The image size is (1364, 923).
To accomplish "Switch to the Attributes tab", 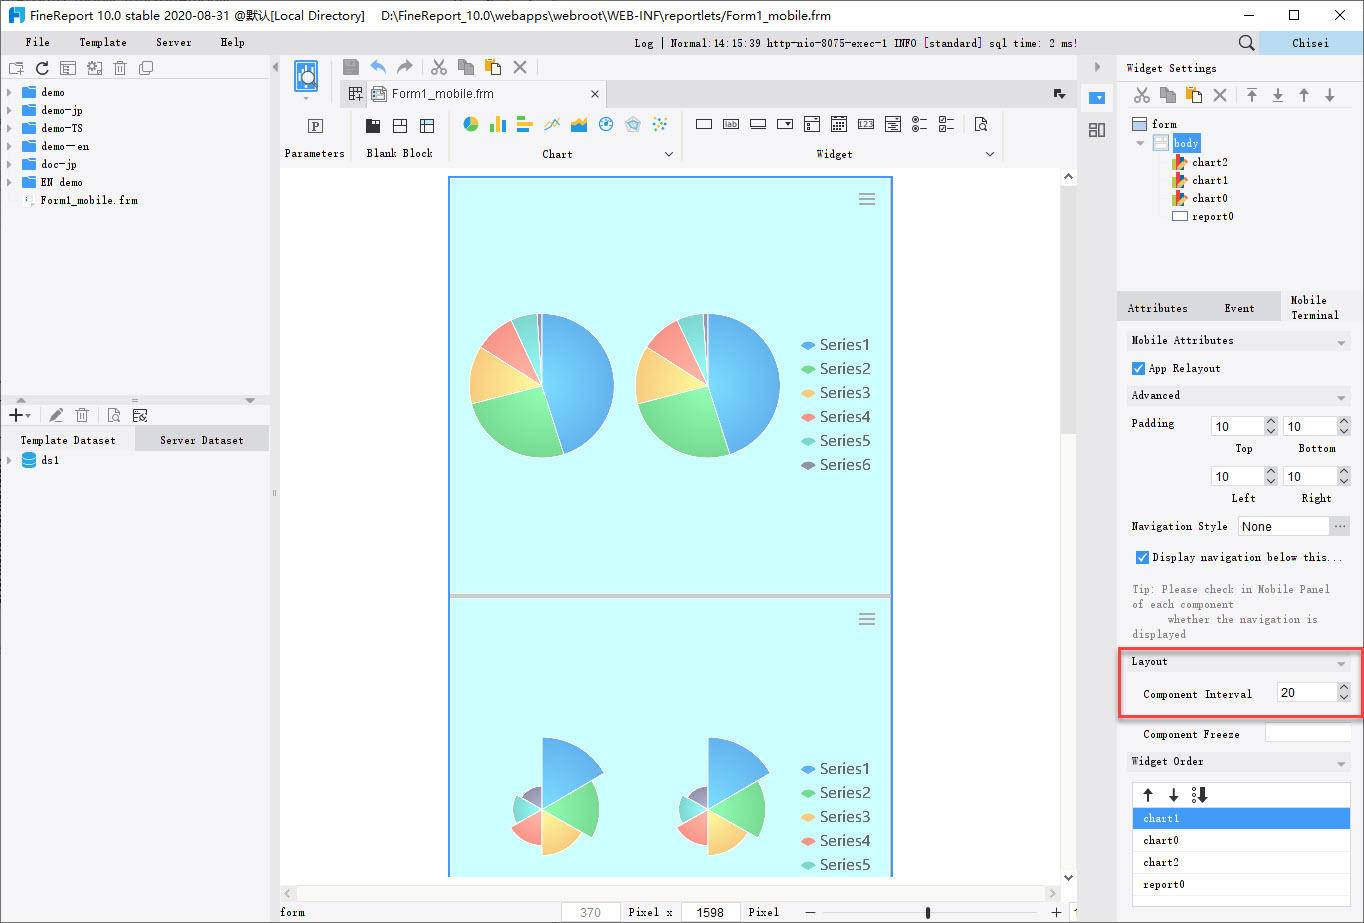I will click(x=1158, y=308).
